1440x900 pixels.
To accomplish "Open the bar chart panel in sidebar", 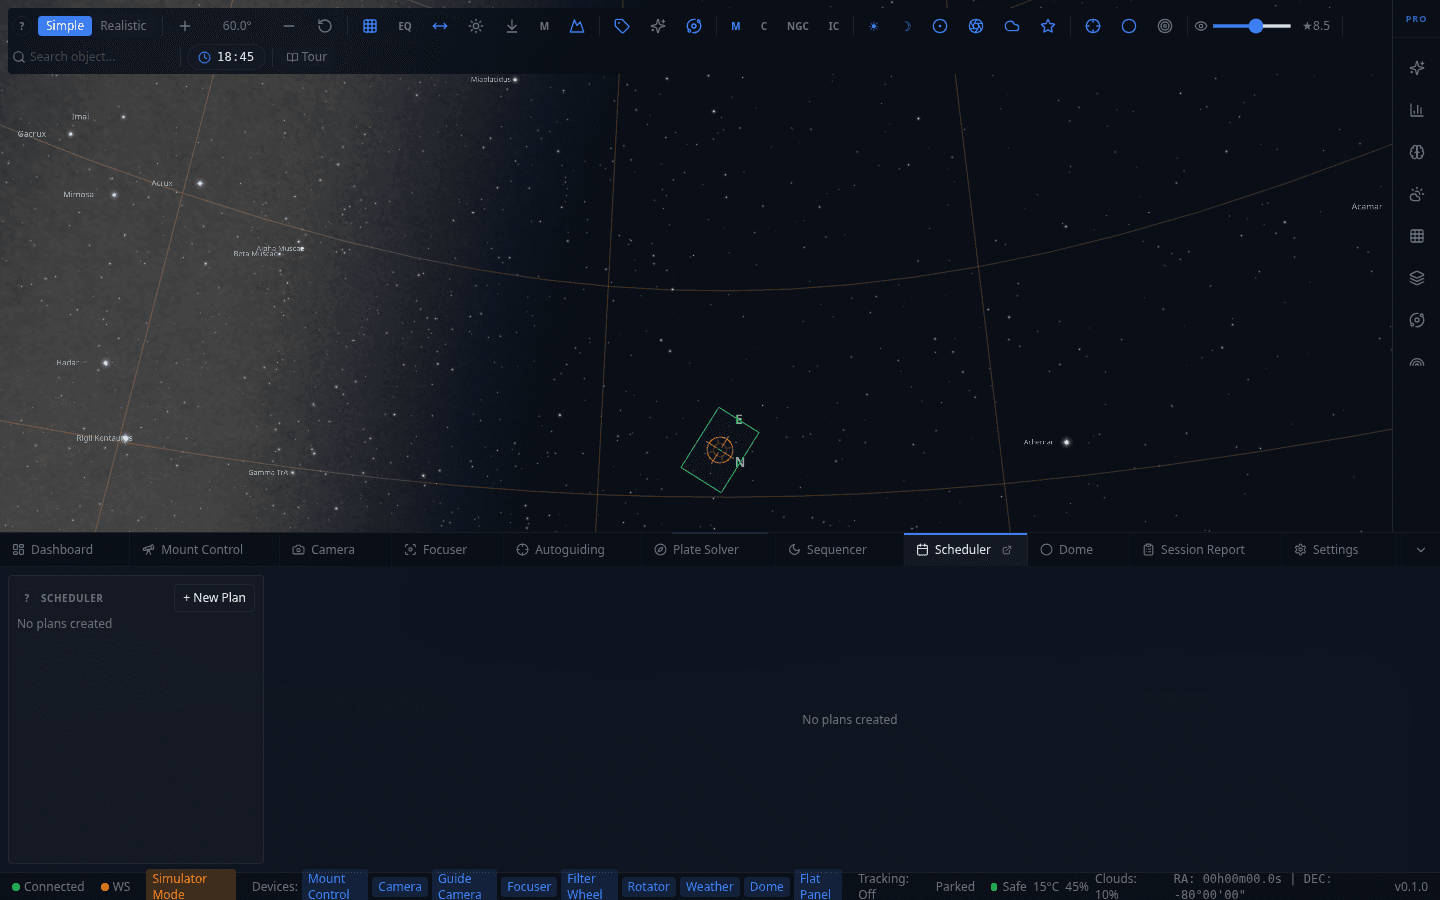I will (1417, 110).
